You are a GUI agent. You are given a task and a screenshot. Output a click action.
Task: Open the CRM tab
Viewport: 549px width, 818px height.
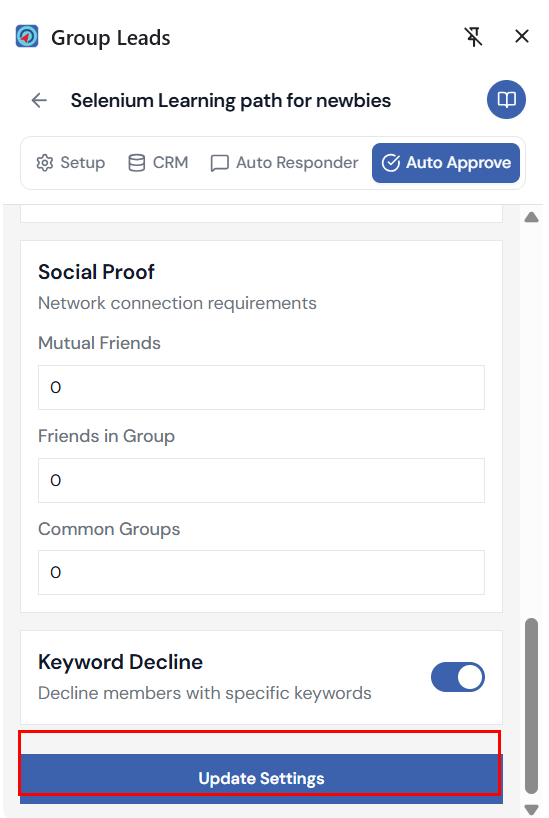(158, 163)
